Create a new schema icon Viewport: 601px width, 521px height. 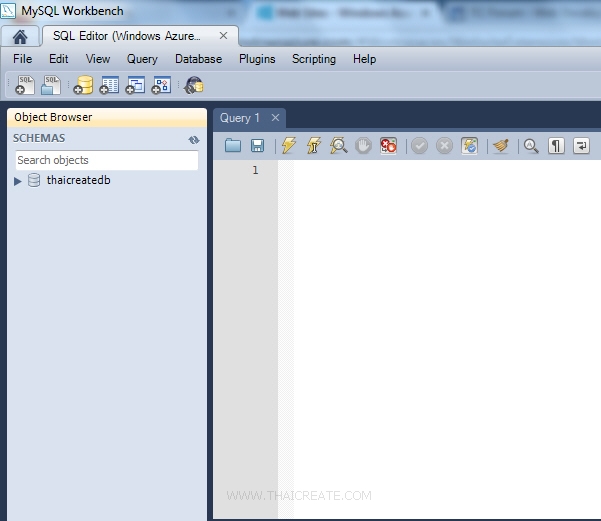[x=84, y=85]
